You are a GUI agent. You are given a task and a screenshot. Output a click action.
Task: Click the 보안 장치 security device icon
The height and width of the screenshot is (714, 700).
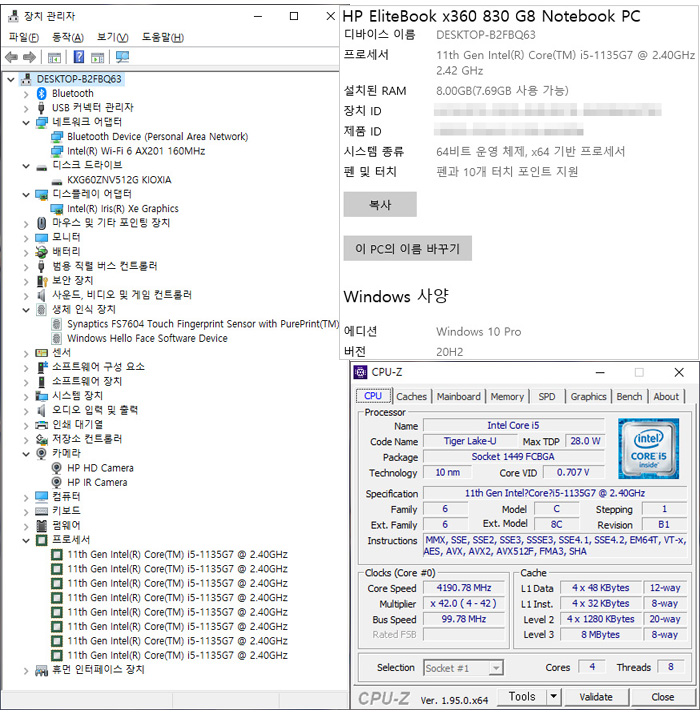click(x=41, y=281)
